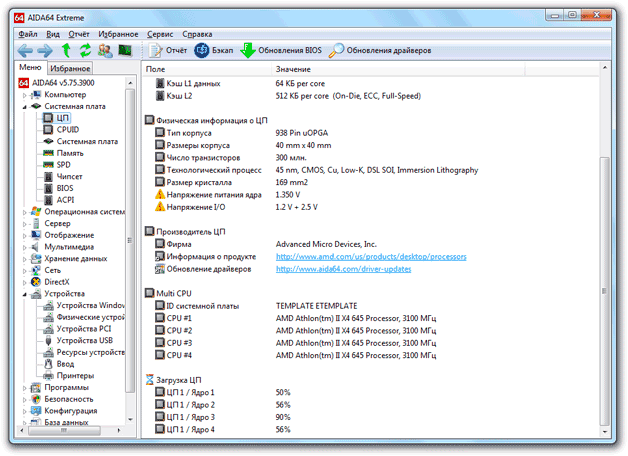Select the Ввод tree item

pyautogui.click(x=59, y=364)
